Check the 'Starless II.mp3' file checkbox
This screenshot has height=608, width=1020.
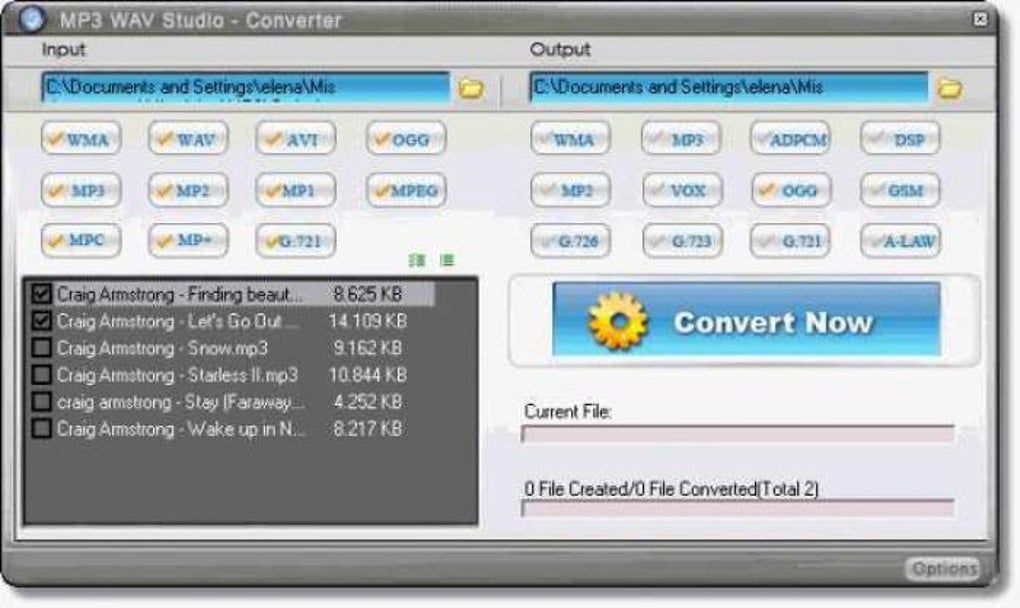42,375
